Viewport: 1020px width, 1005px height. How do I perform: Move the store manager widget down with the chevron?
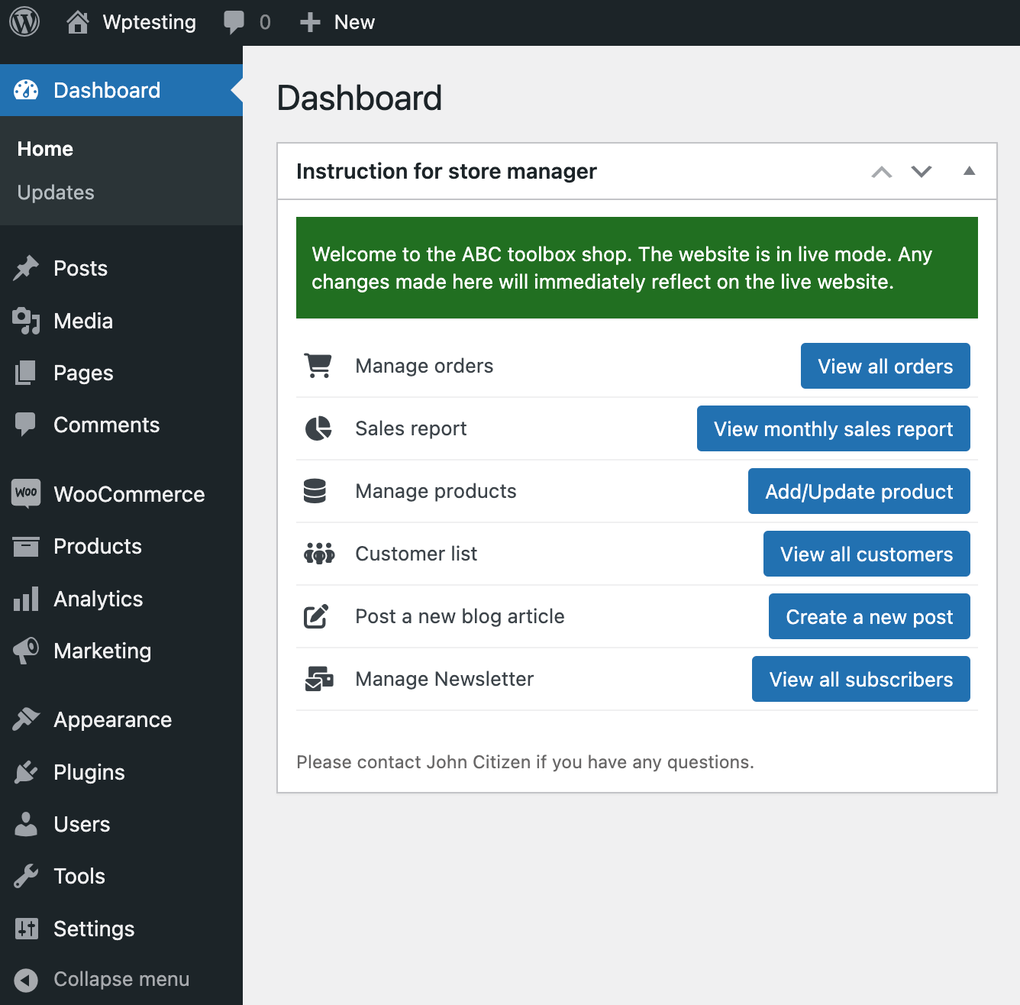click(x=921, y=171)
